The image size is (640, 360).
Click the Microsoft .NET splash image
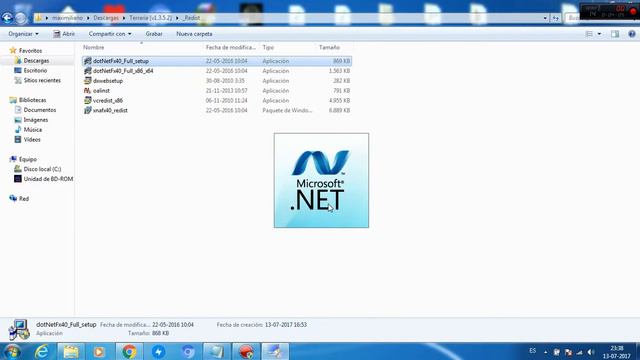[321, 180]
